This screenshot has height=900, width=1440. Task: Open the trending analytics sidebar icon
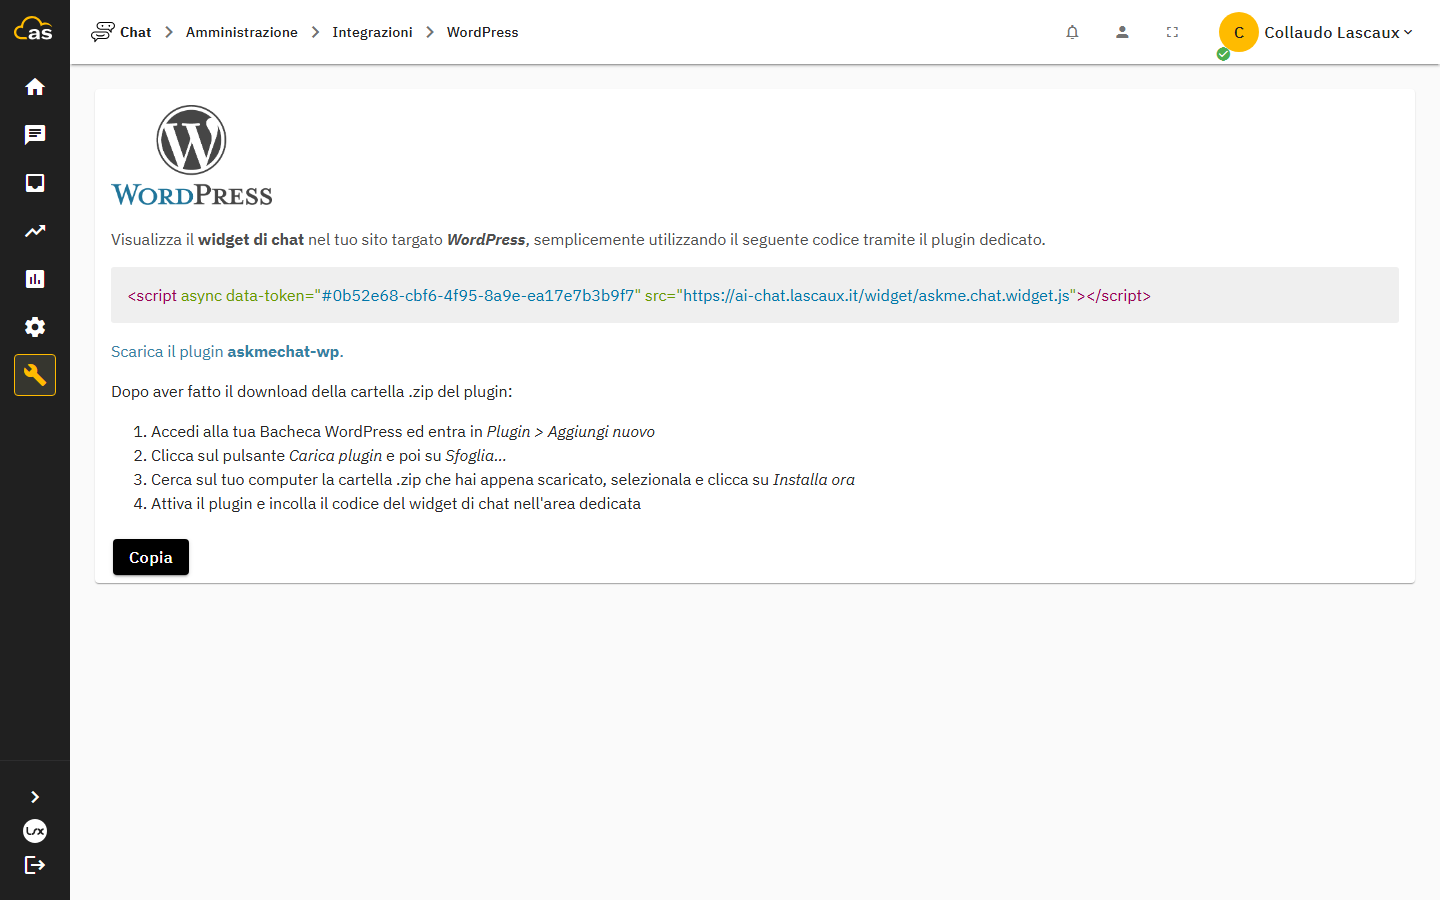tap(35, 231)
